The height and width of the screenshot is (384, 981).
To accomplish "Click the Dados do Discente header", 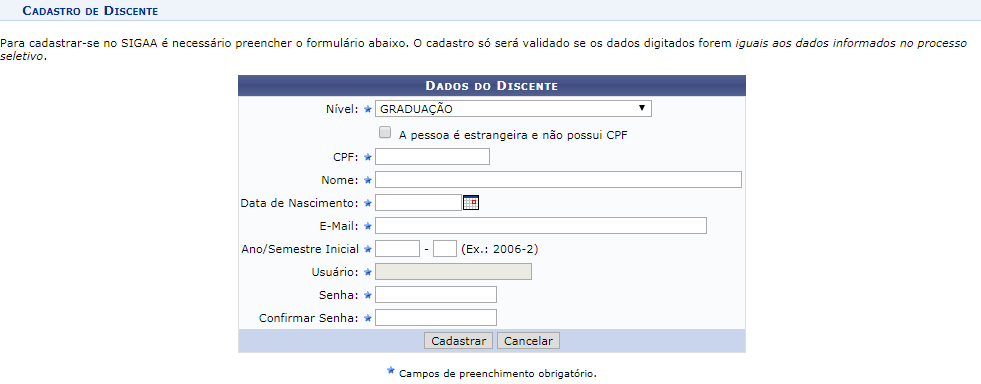I will [x=492, y=86].
